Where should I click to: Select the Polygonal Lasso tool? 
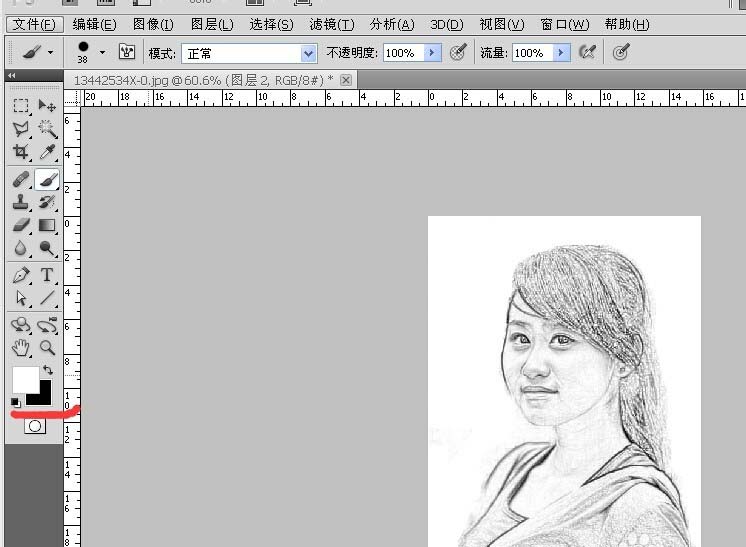(20, 128)
